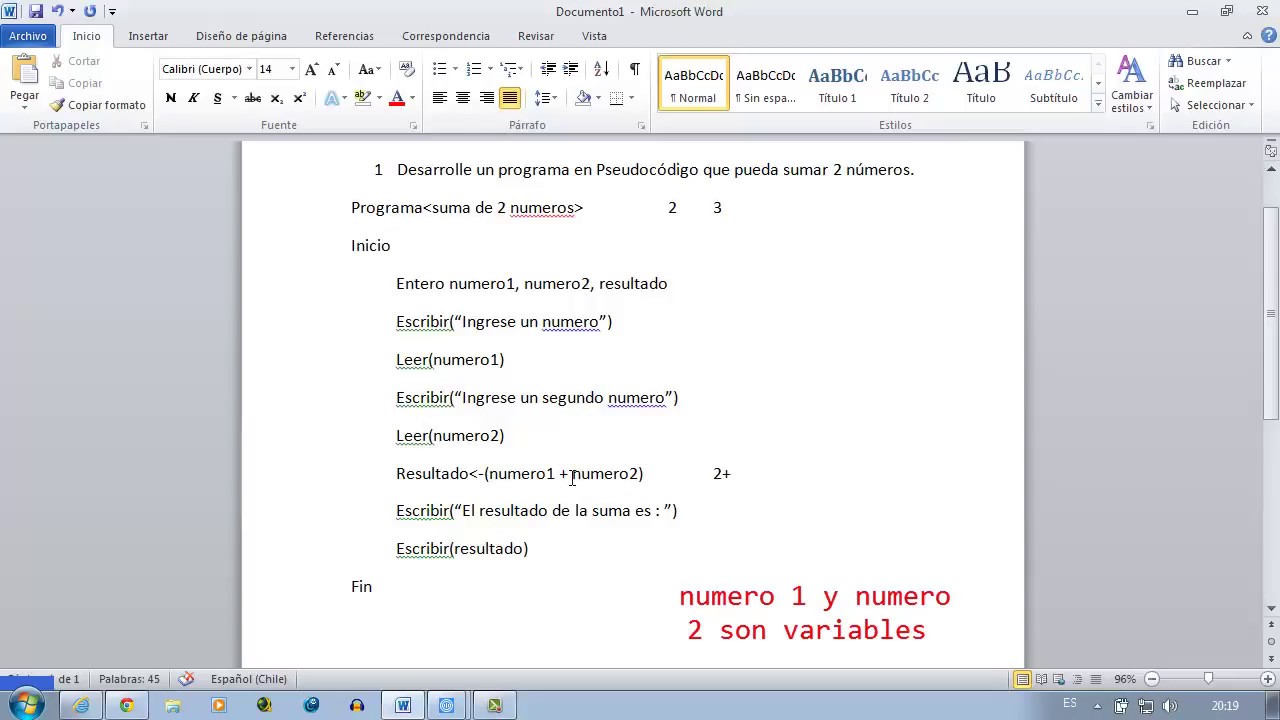
Task: Open Chrome from the taskbar
Action: [127, 705]
